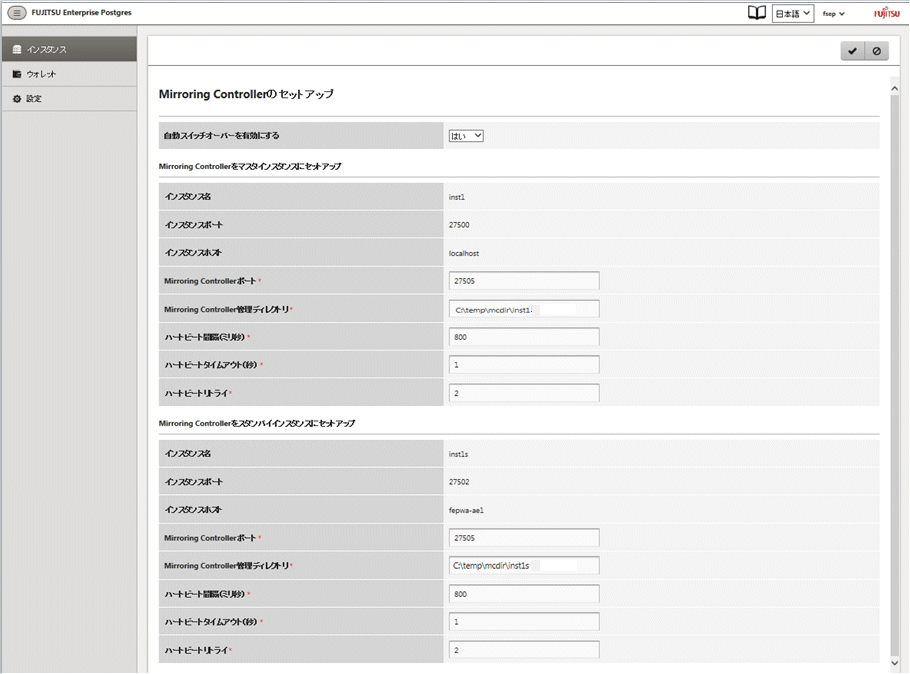Click the 27502 instance port value

[x=459, y=482]
